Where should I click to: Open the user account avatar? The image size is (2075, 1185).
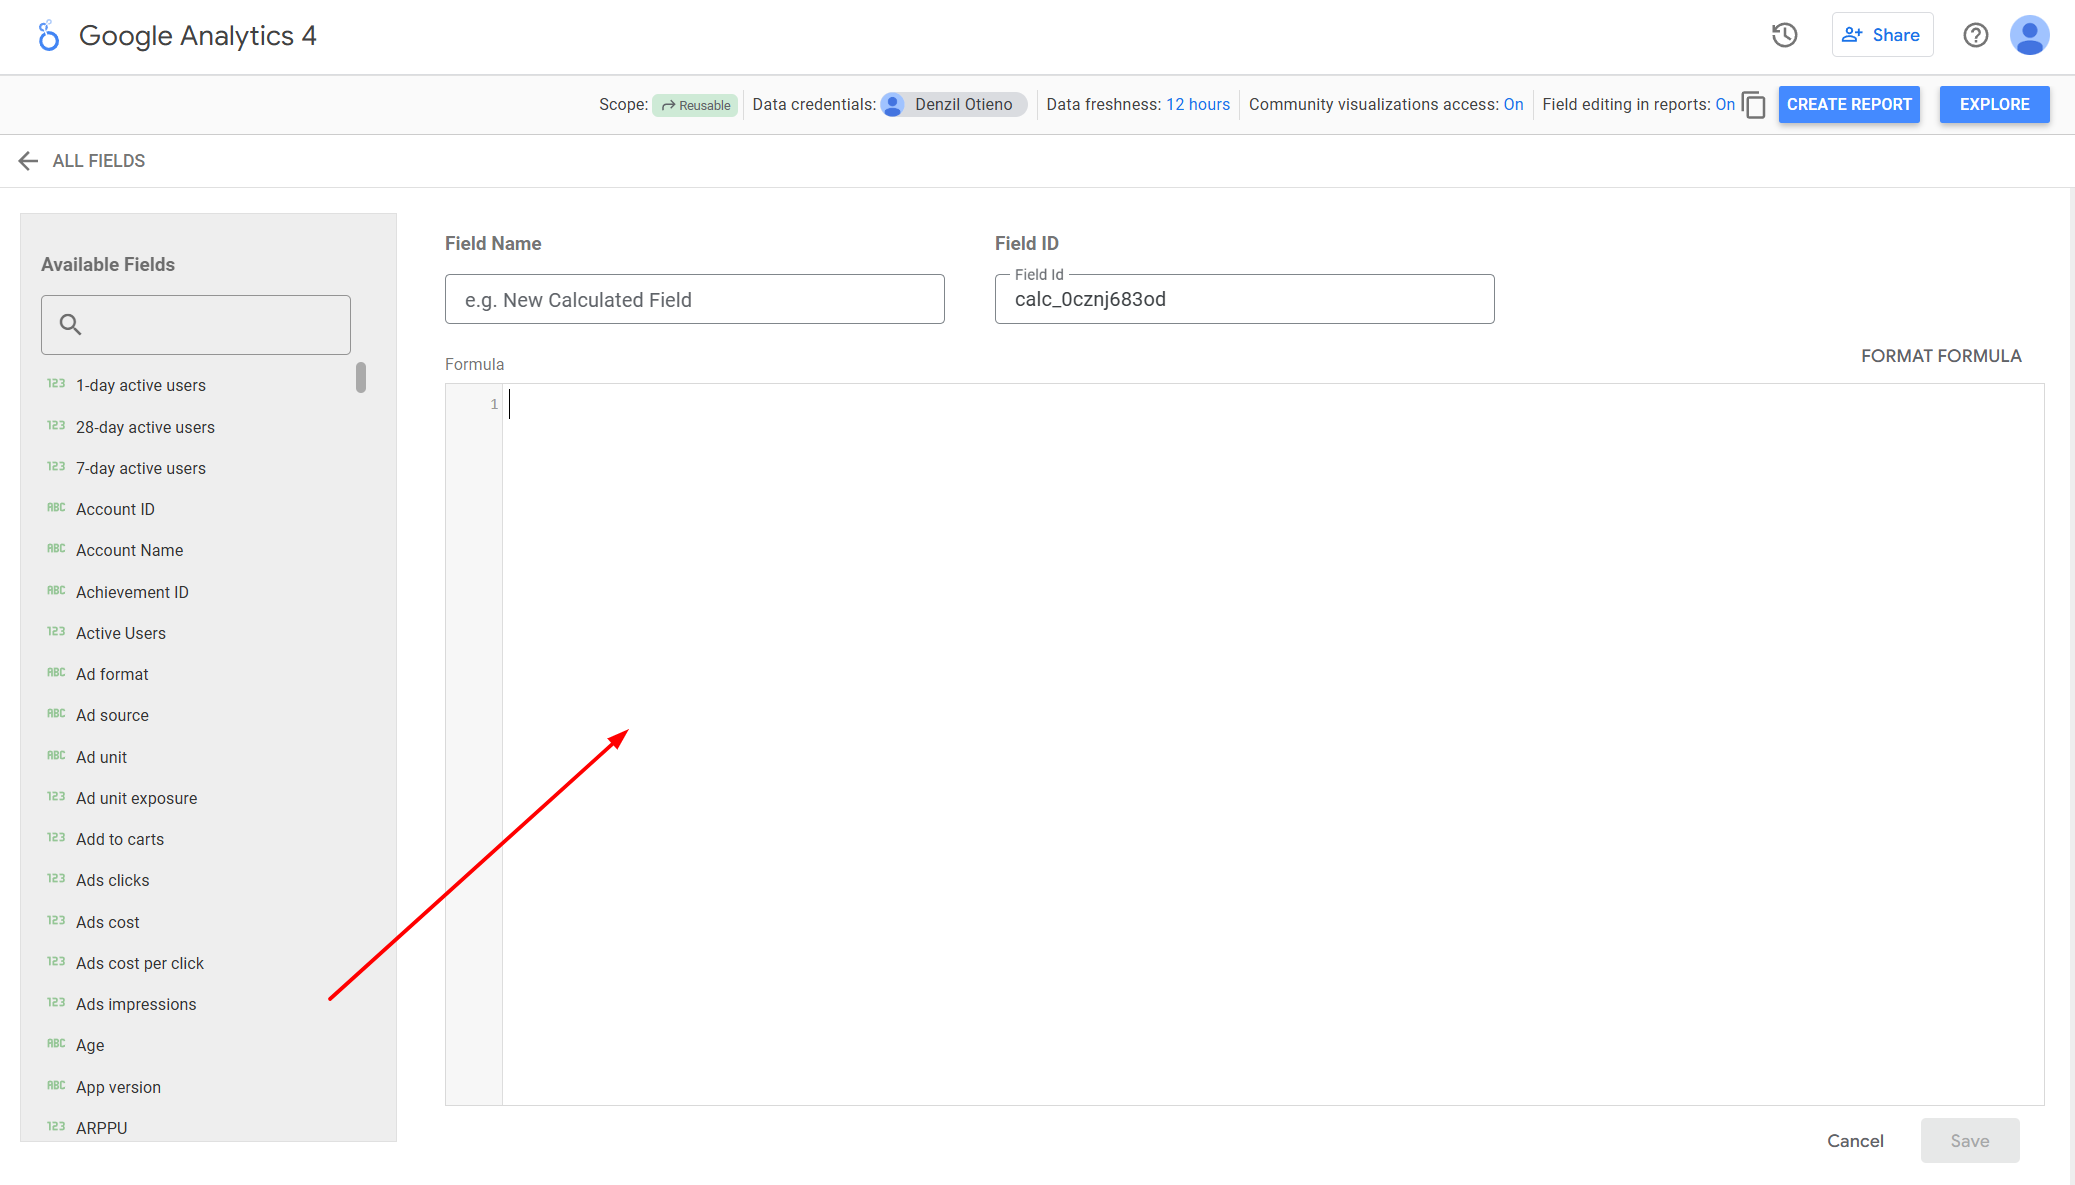(2029, 36)
